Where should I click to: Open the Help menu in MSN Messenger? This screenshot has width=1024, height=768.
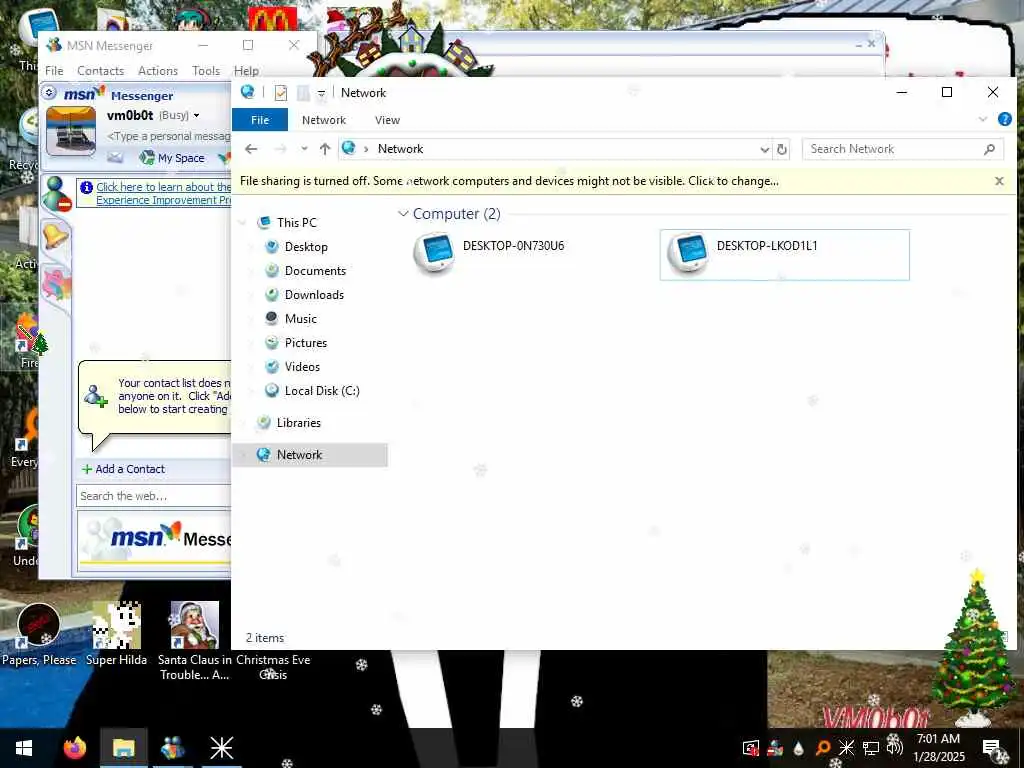246,71
